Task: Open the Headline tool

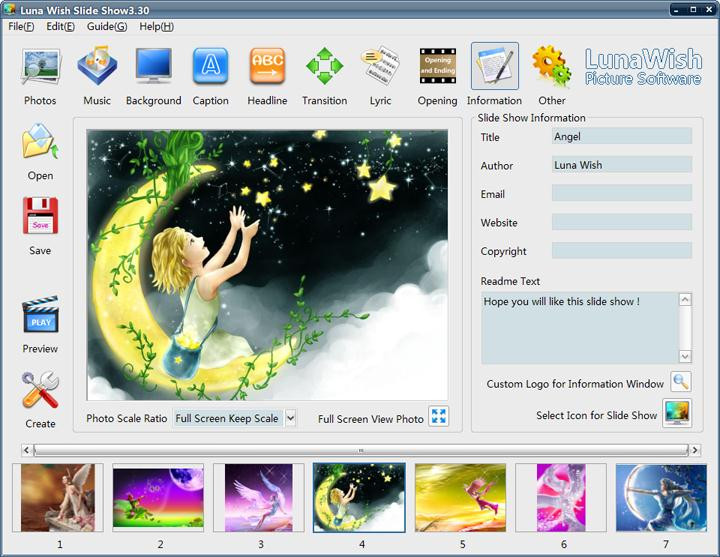Action: coord(267,67)
